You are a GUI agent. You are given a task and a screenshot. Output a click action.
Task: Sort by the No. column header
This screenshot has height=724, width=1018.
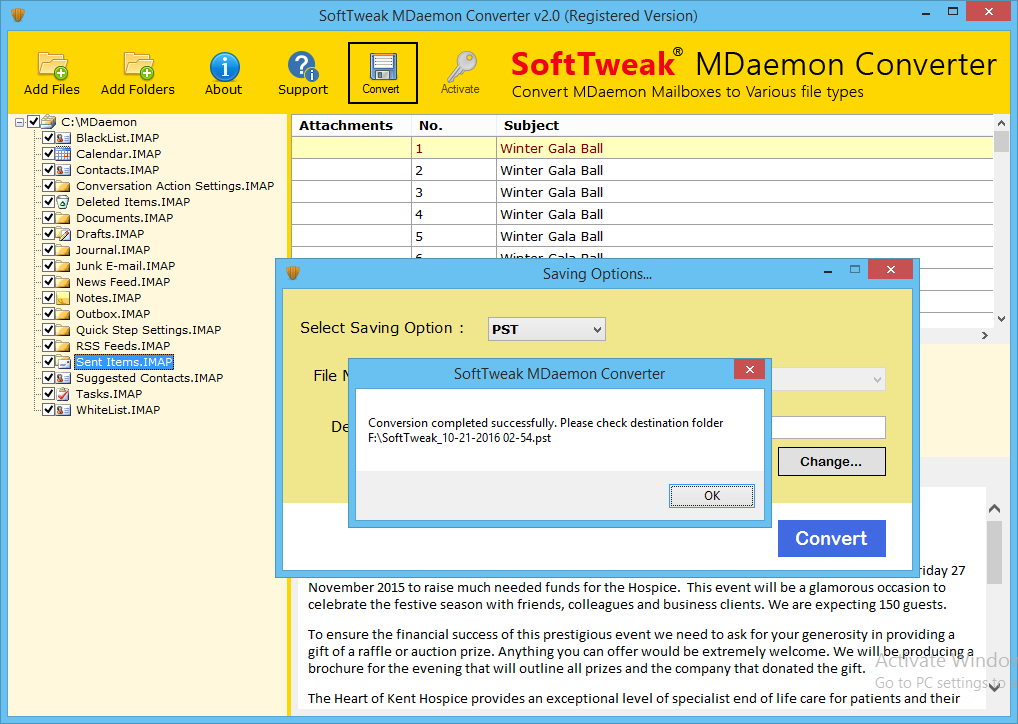point(454,125)
